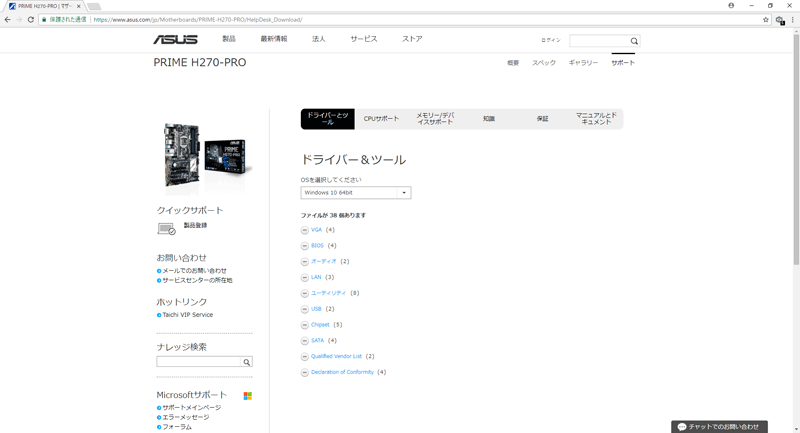Go back with browser back arrow
Screen dimensions: 800x433
click(7, 19)
